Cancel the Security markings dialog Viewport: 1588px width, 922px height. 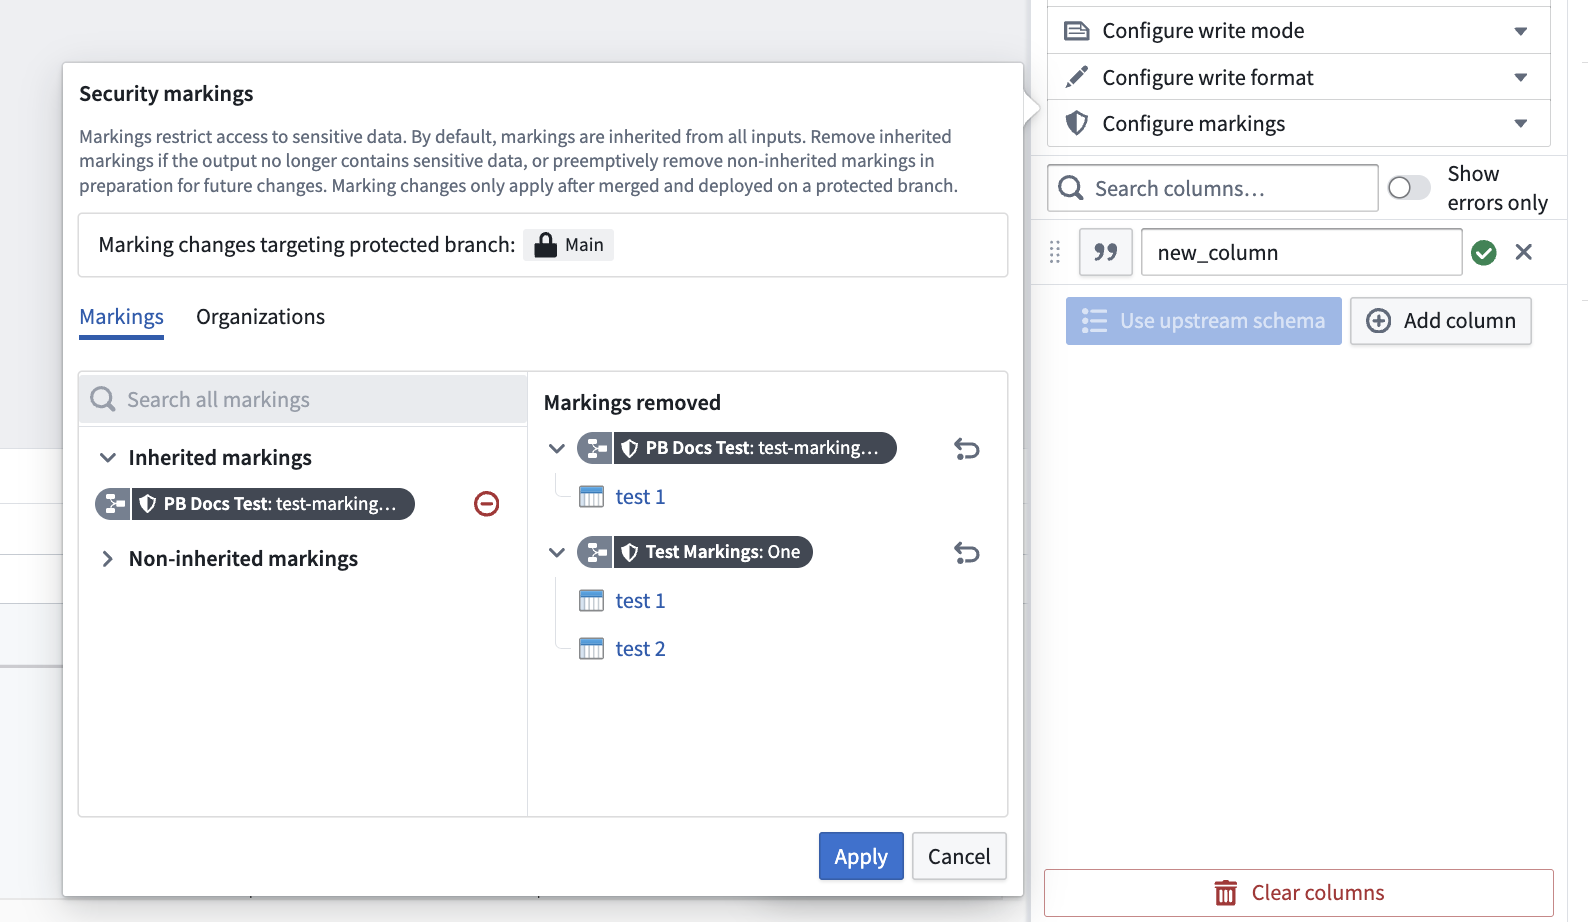coord(959,856)
